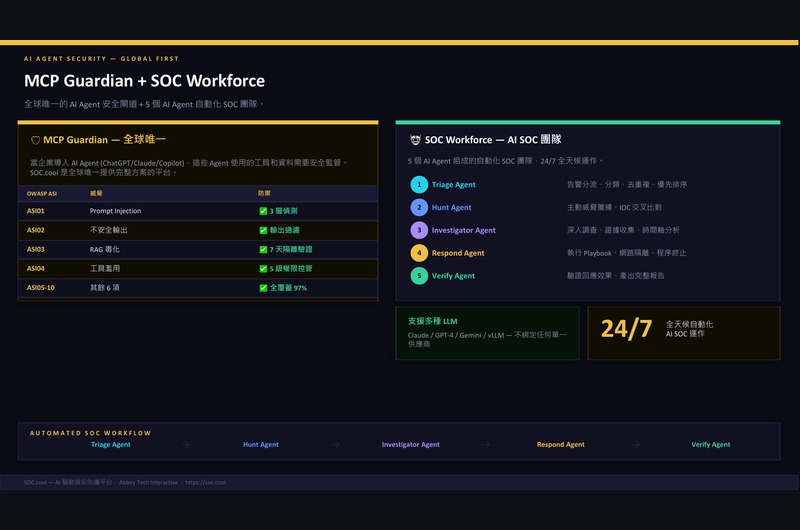Select the numbered circle 4 for Respond Agent
Viewport: 800px width, 530px height.
419,253
